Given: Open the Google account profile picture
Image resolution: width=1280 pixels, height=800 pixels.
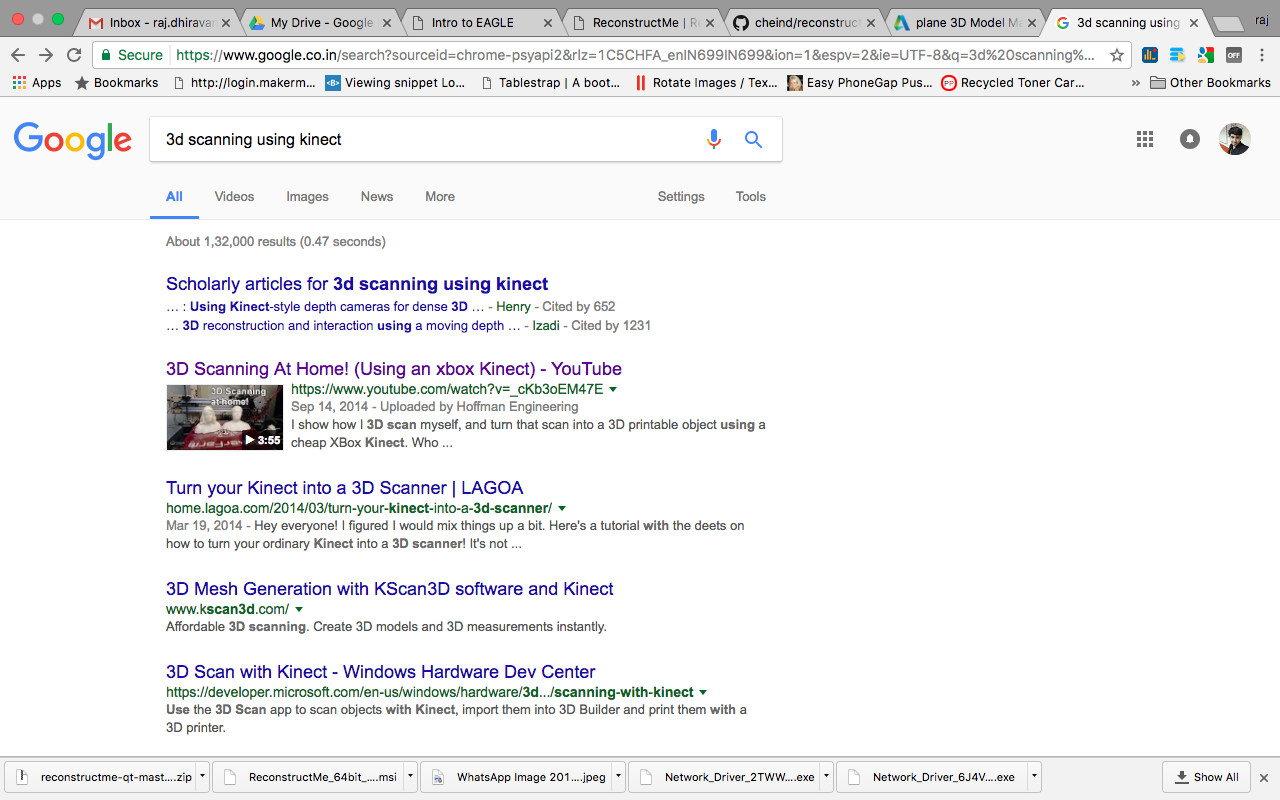Looking at the screenshot, I should pyautogui.click(x=1235, y=139).
